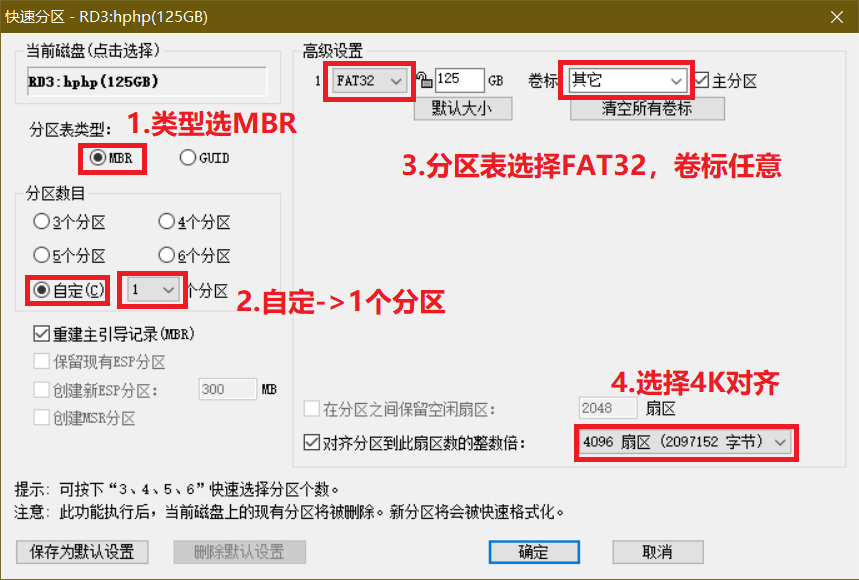Open the 4096 sectors alignment dropdown

685,441
